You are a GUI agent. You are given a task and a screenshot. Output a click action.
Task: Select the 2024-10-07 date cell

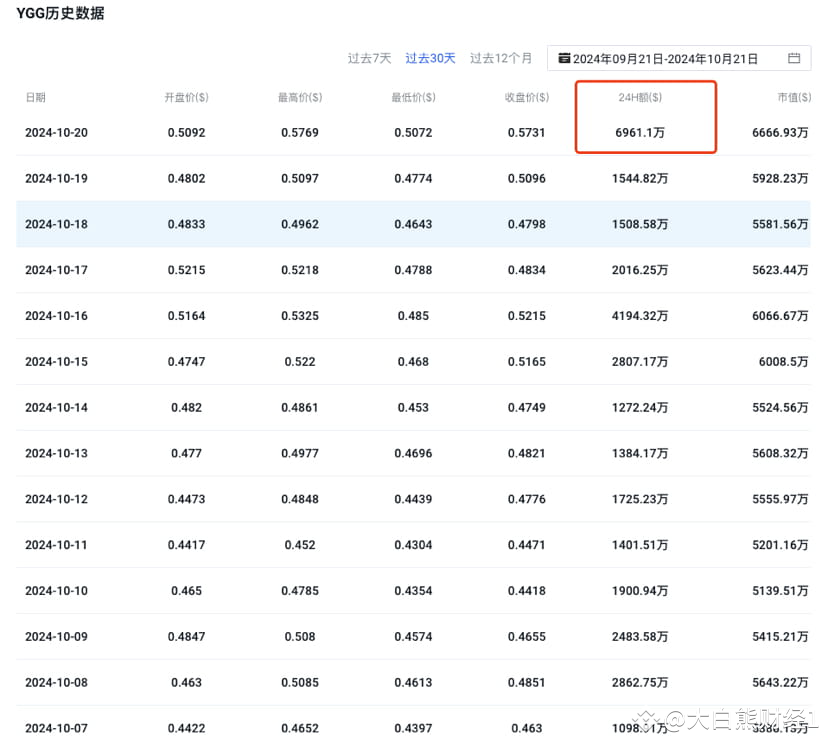57,728
